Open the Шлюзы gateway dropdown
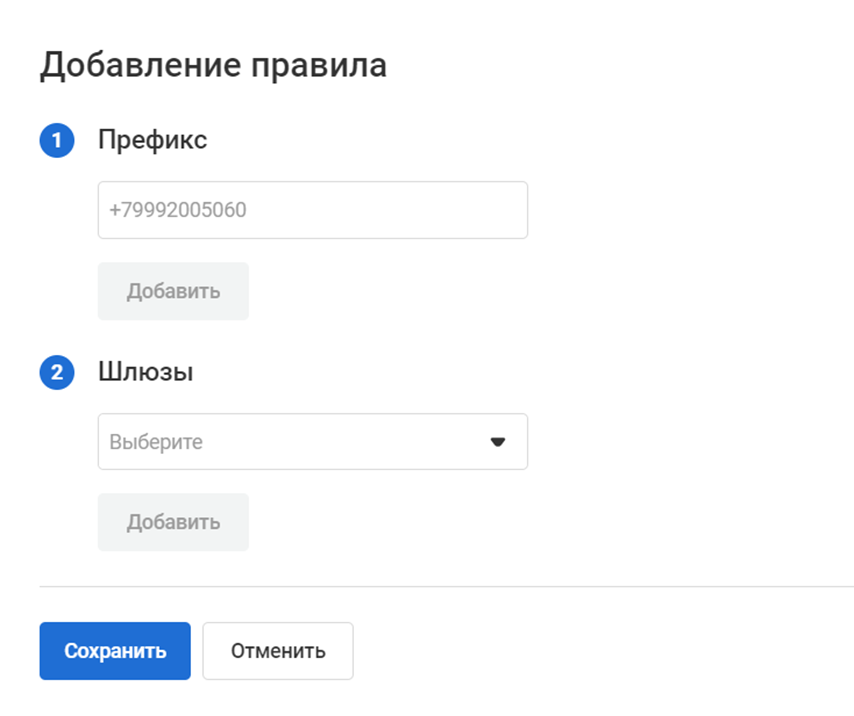854x716 pixels. [x=312, y=442]
